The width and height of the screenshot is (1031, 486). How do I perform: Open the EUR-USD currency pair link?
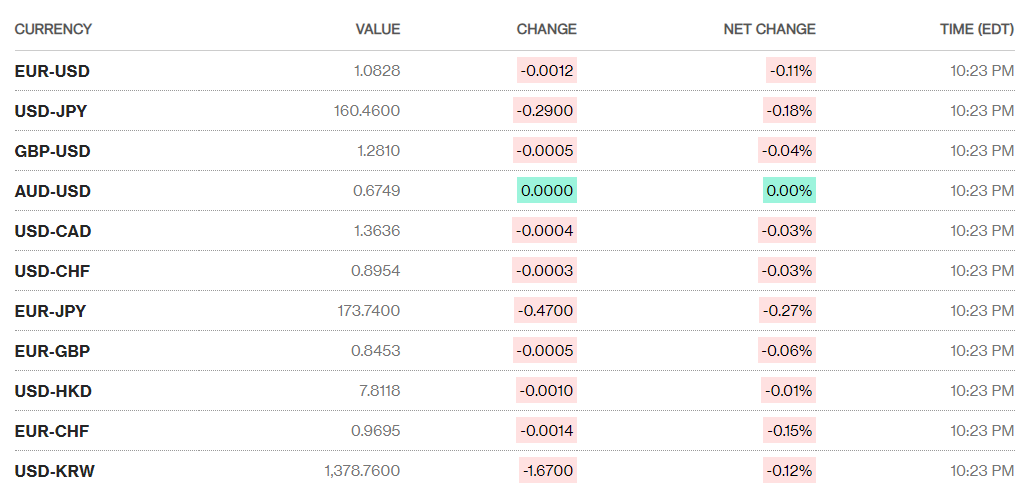coord(52,71)
